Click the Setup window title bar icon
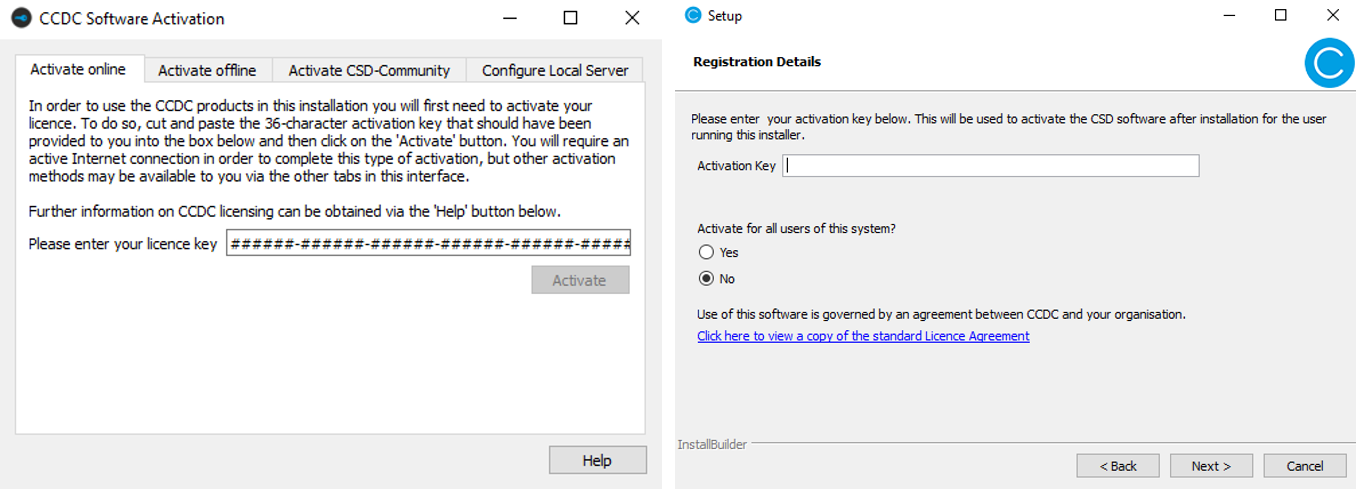Viewport: 1356px width, 489px height. pyautogui.click(x=693, y=15)
